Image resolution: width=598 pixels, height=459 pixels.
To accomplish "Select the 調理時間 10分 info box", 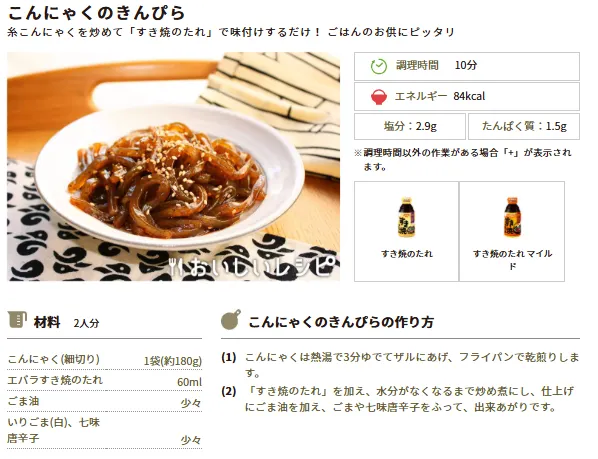I will coord(467,66).
